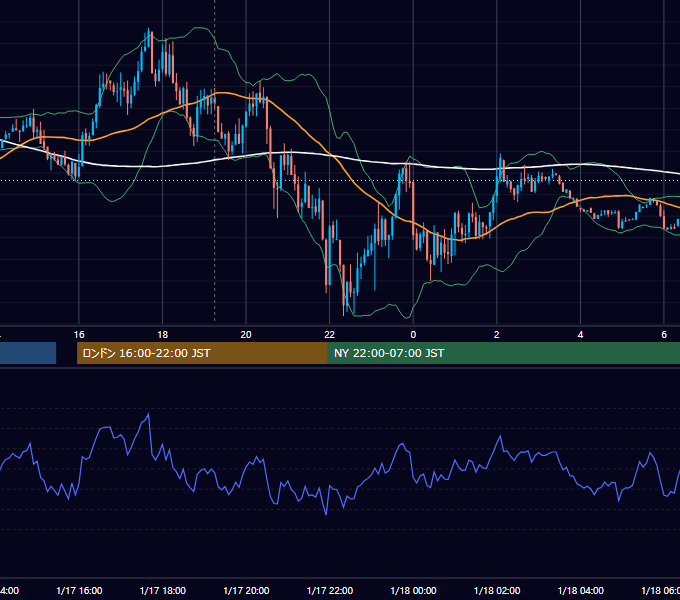This screenshot has height=600, width=680.
Task: Click the 1/17 16:00 date label
Action: point(79,590)
